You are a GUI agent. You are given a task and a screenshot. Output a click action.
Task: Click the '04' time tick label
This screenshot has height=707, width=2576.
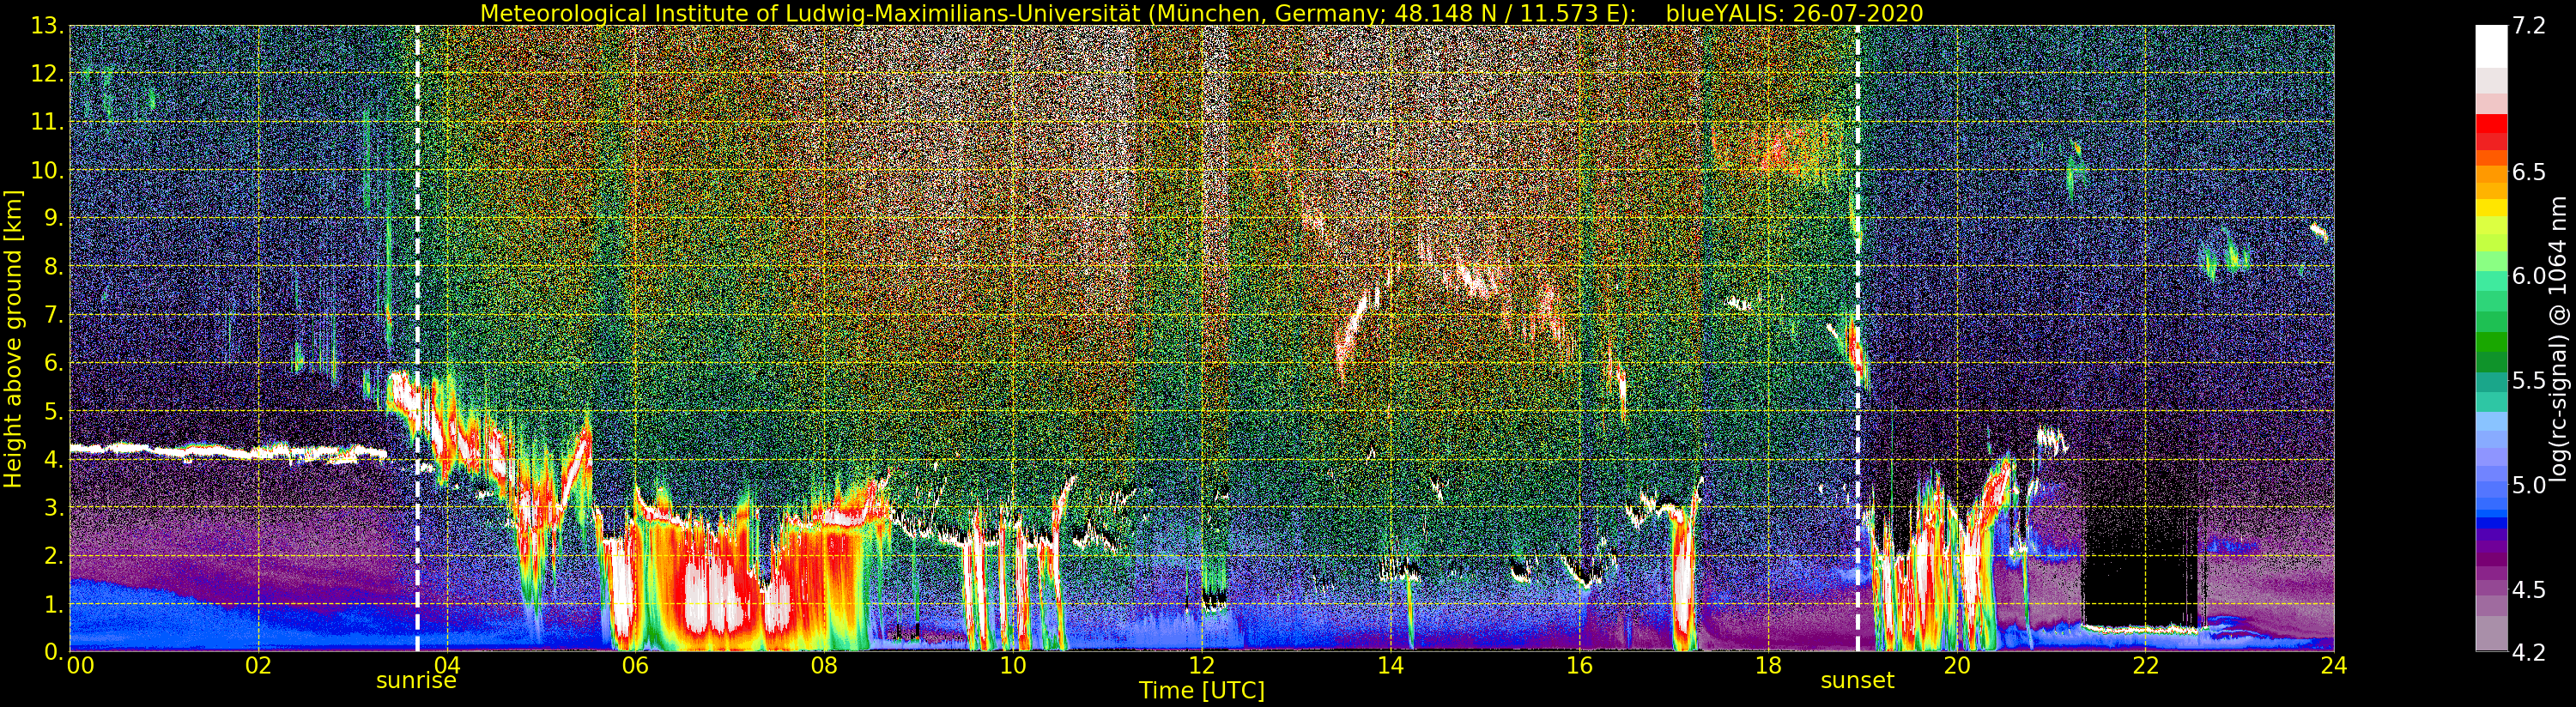[x=447, y=666]
